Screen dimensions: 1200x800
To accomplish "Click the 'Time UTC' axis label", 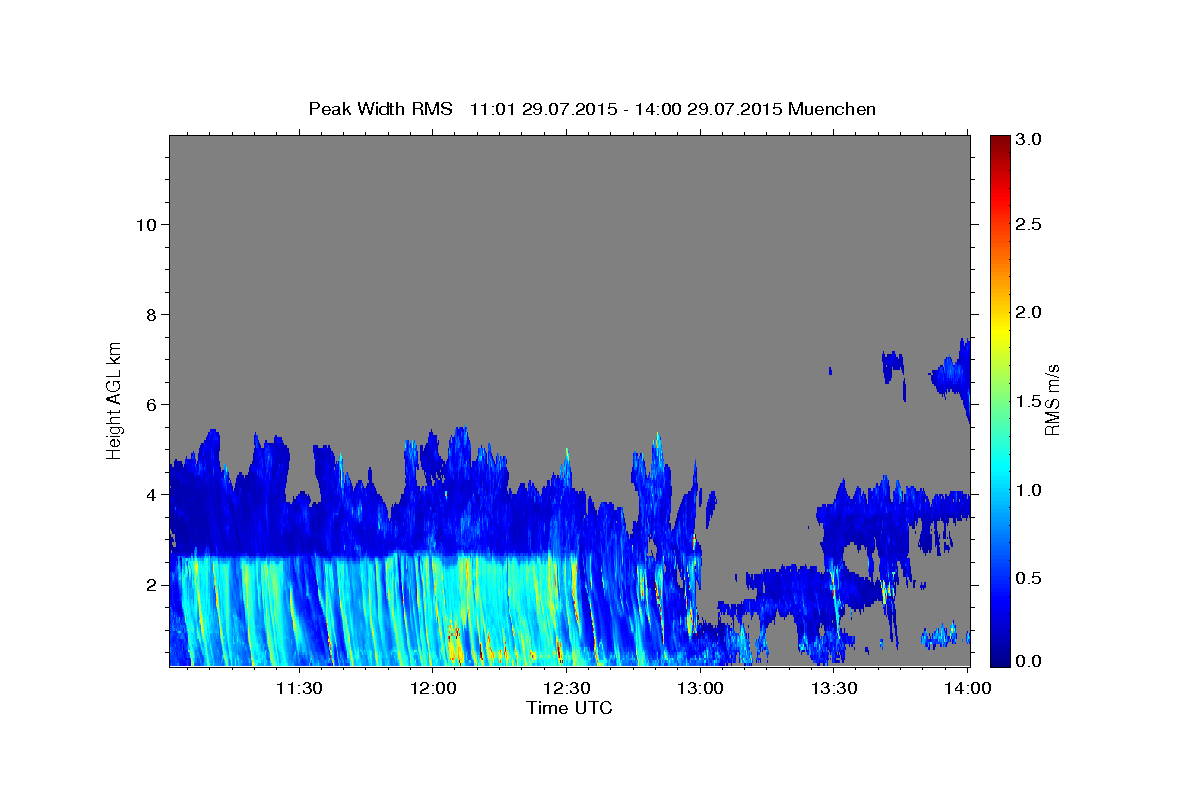I will [569, 708].
